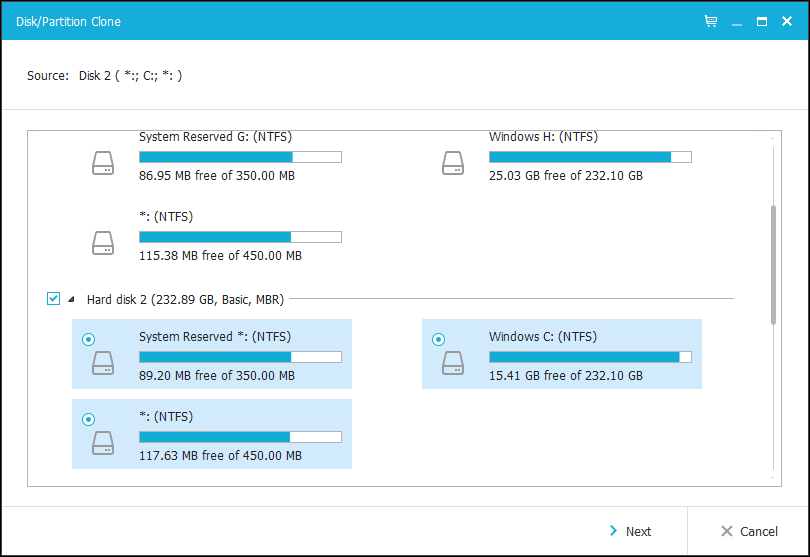Click the System Reserved *: drive icon

pos(103,363)
